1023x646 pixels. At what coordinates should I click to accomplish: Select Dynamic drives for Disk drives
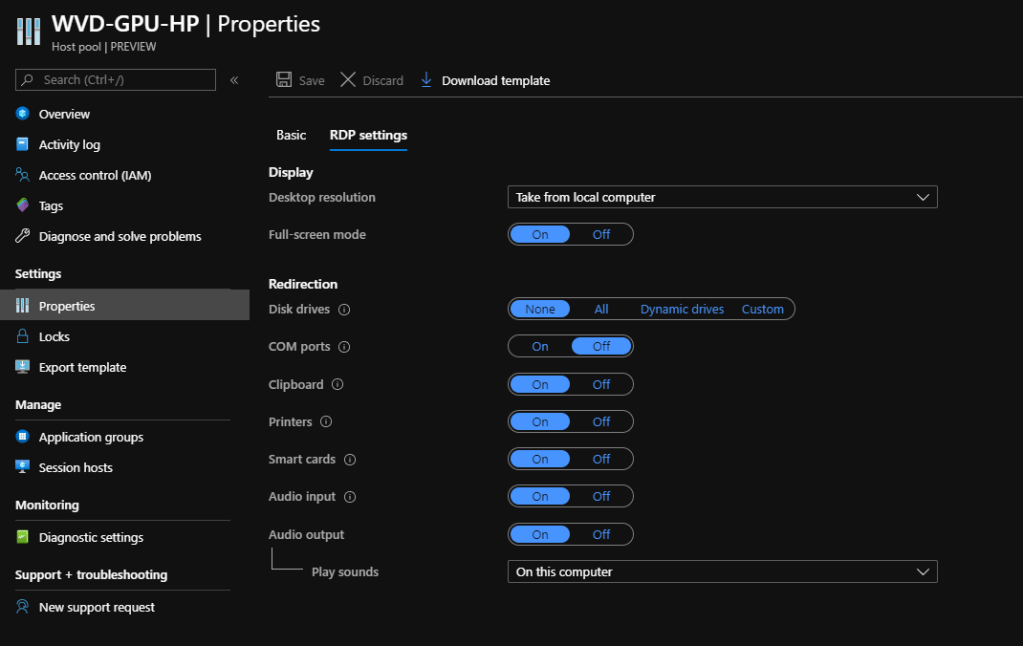(682, 310)
